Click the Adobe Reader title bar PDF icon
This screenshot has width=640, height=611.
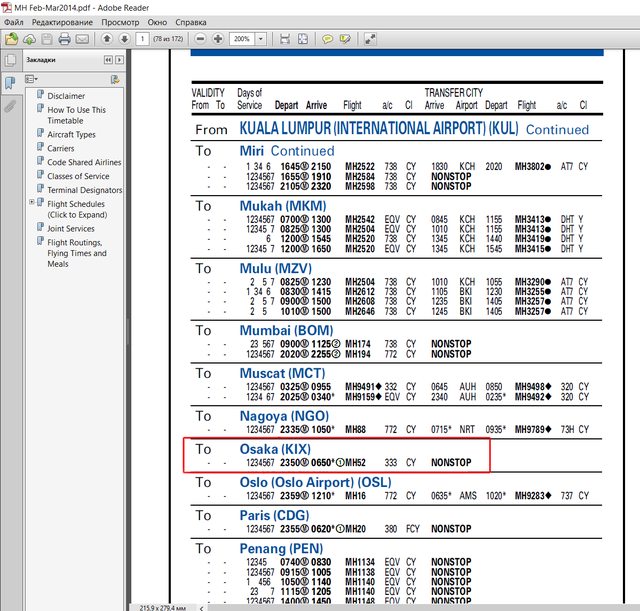[7, 7]
